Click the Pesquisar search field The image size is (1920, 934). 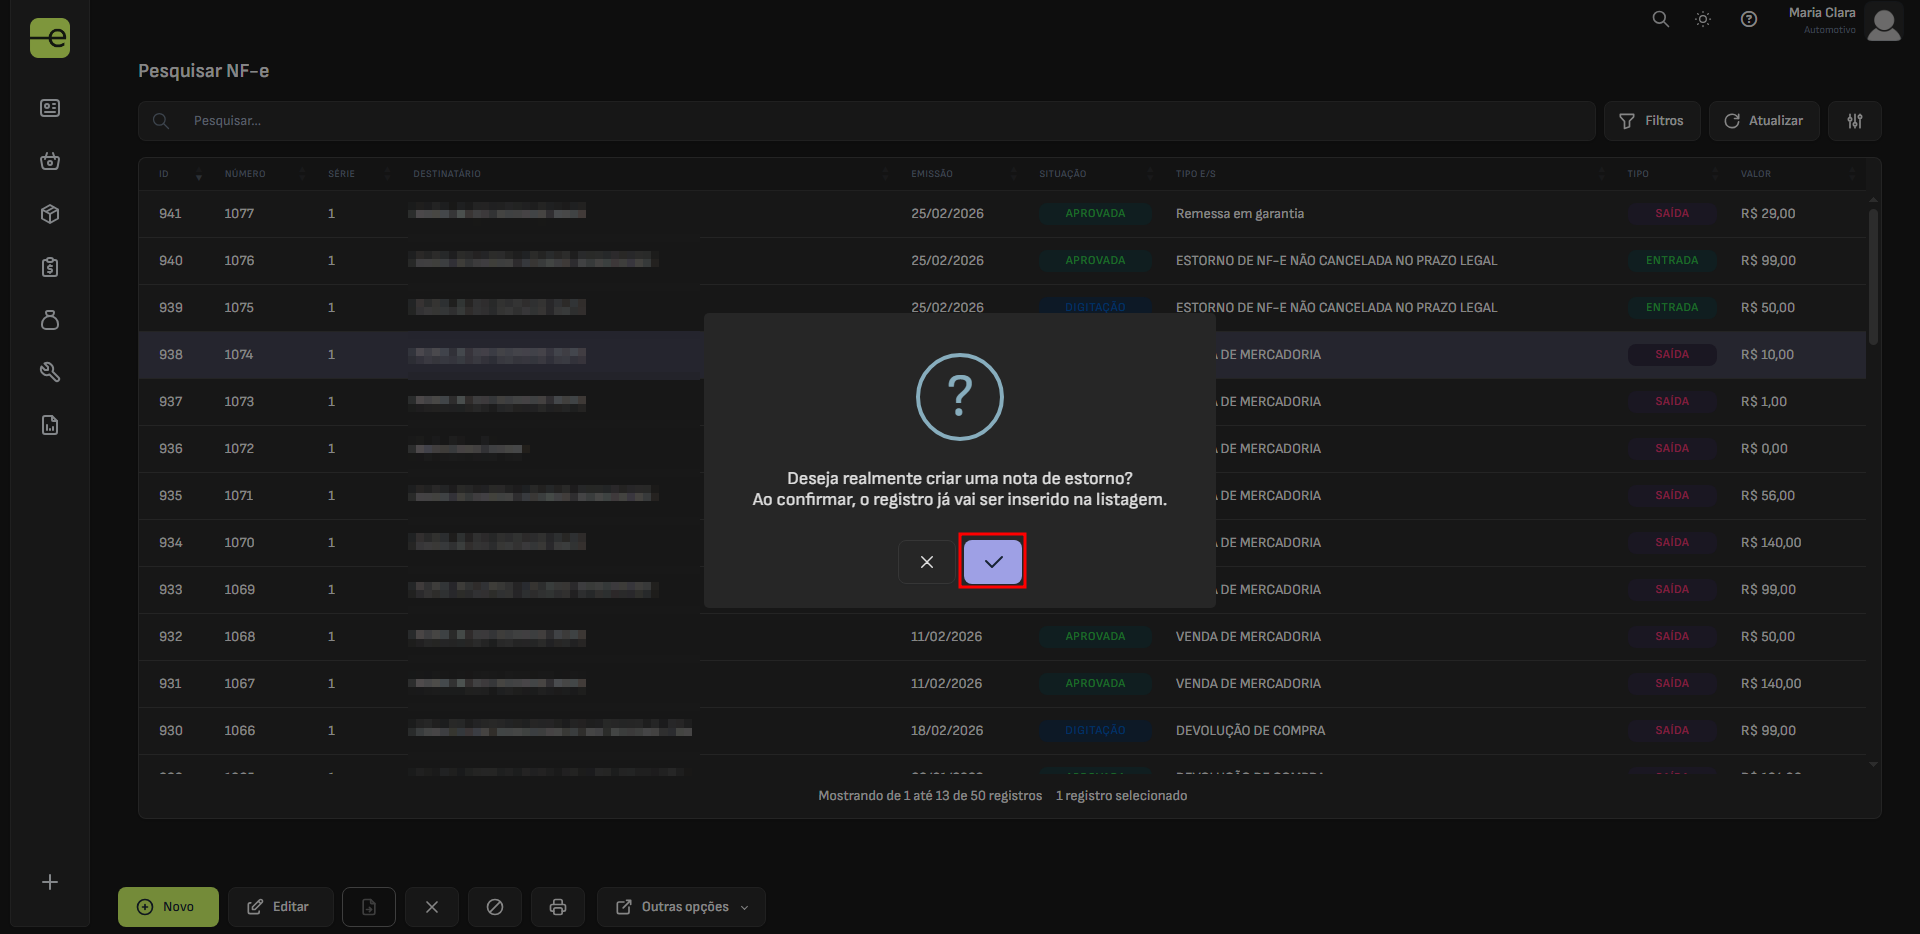[x=880, y=121]
